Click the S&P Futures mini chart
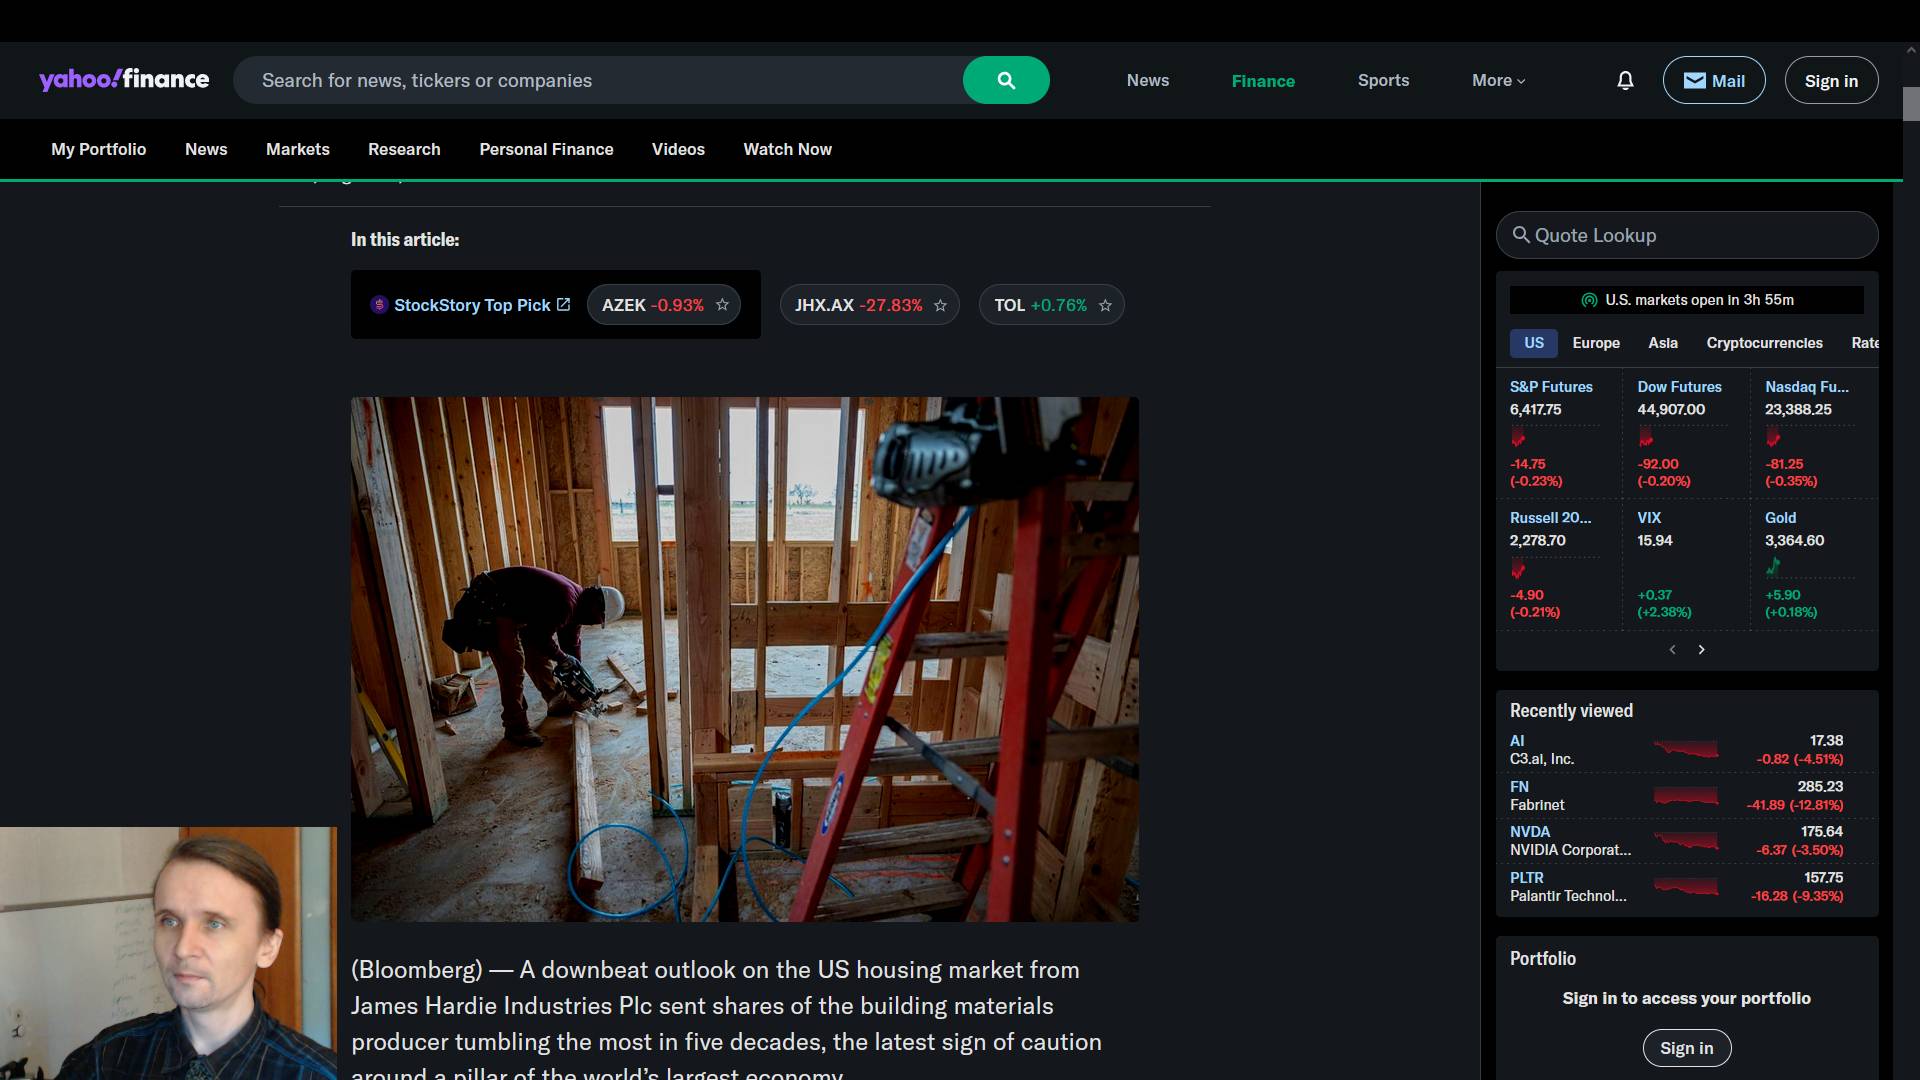The width and height of the screenshot is (1920, 1080). pyautogui.click(x=1518, y=438)
